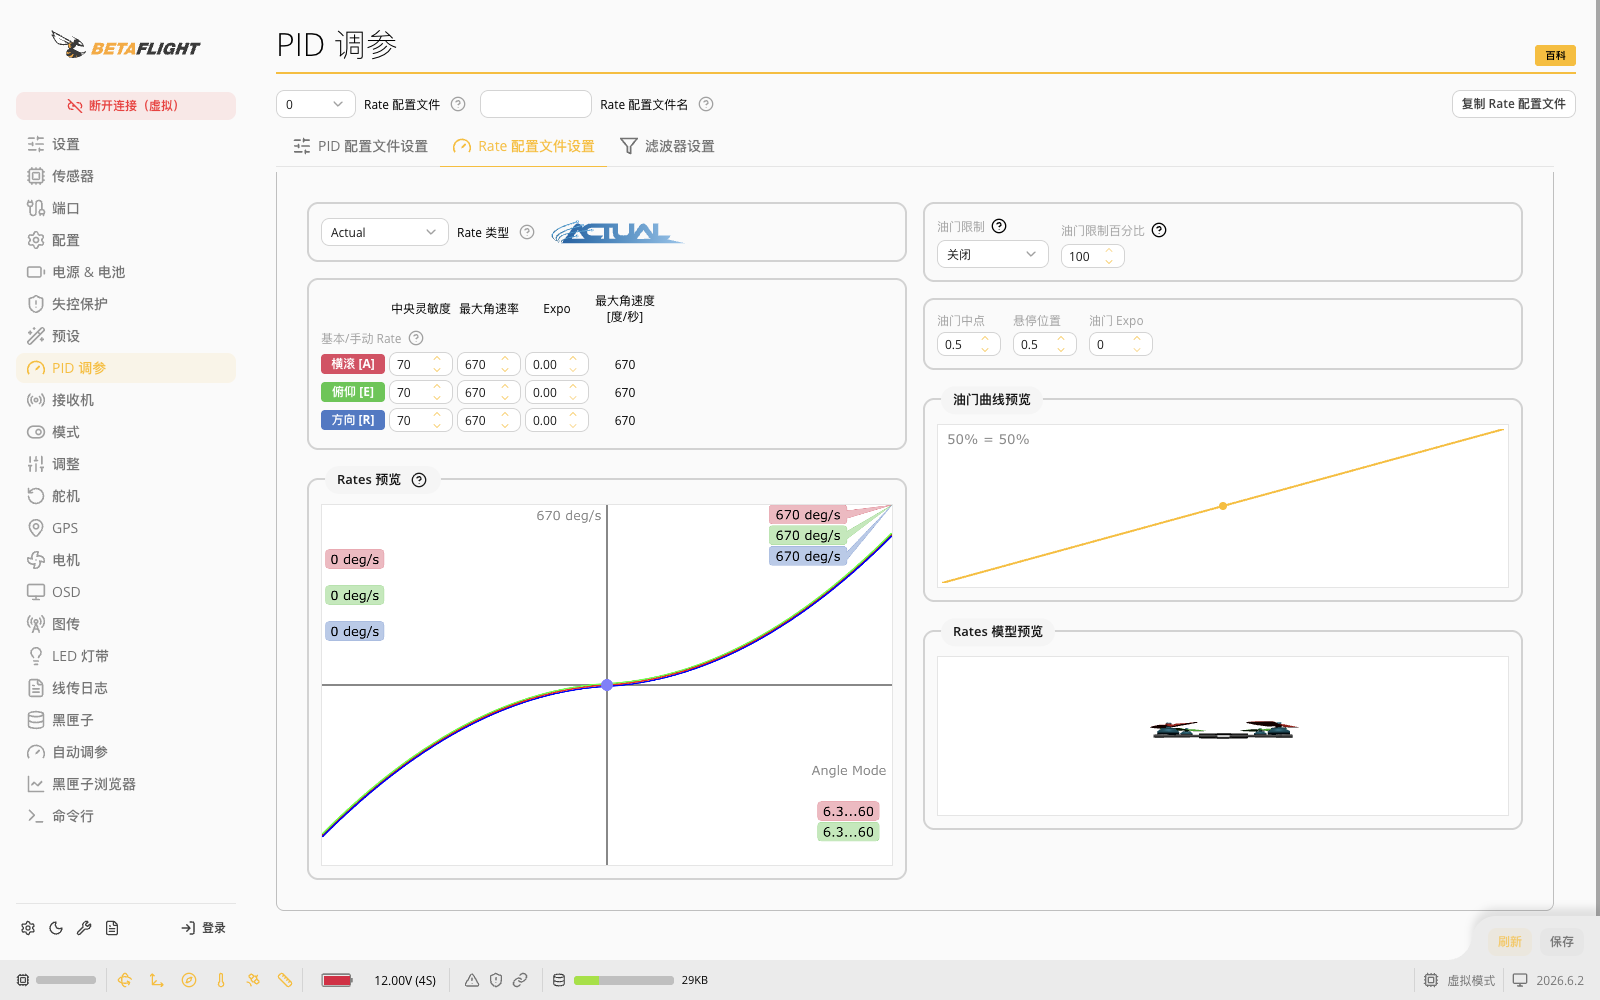Click the 悬停位置 value field
This screenshot has height=1000, width=1600.
1044,344
